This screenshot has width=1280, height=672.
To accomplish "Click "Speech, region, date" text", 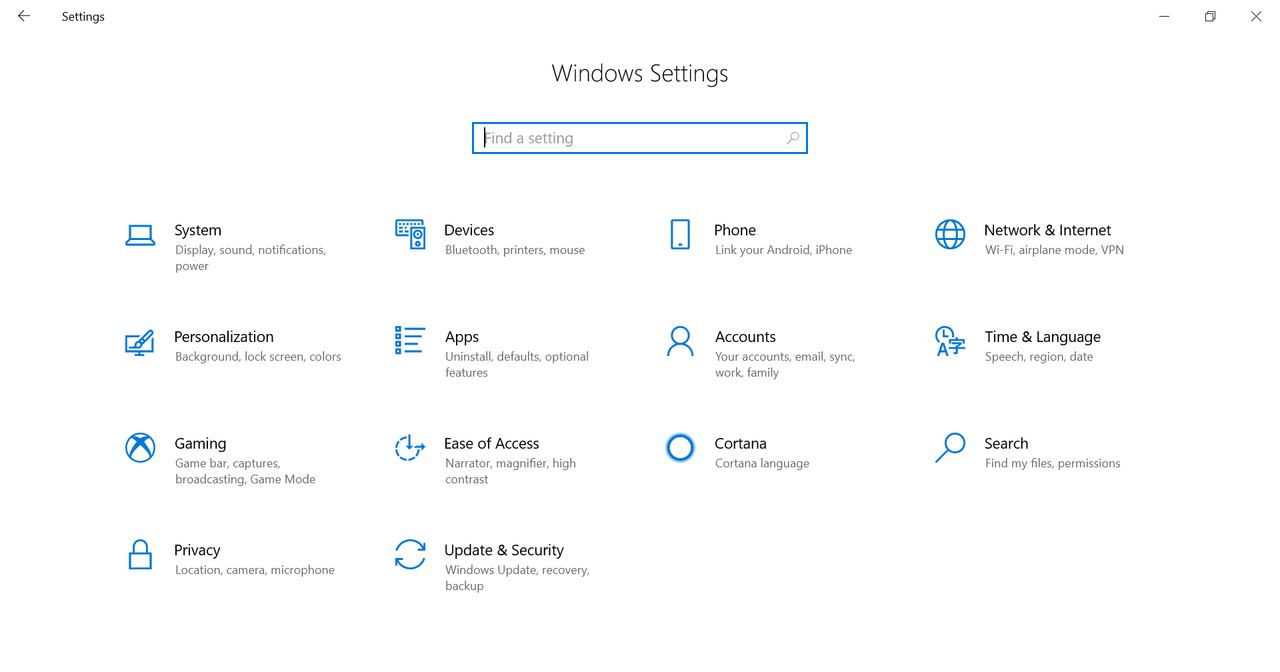I will point(1039,357).
